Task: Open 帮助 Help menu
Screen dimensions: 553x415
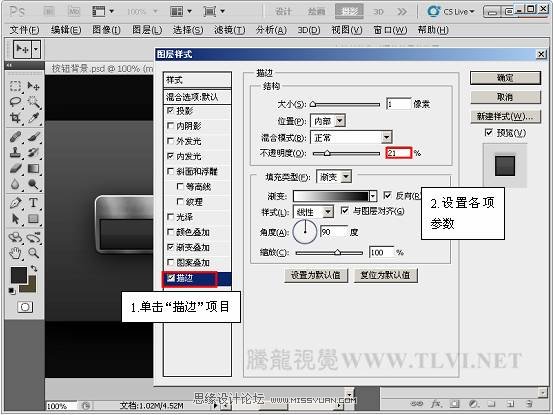Action: tap(433, 30)
